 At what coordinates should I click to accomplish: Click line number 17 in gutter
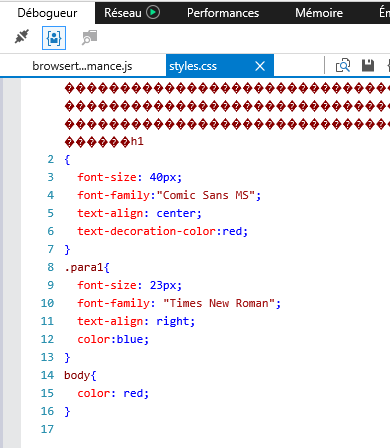(x=47, y=429)
